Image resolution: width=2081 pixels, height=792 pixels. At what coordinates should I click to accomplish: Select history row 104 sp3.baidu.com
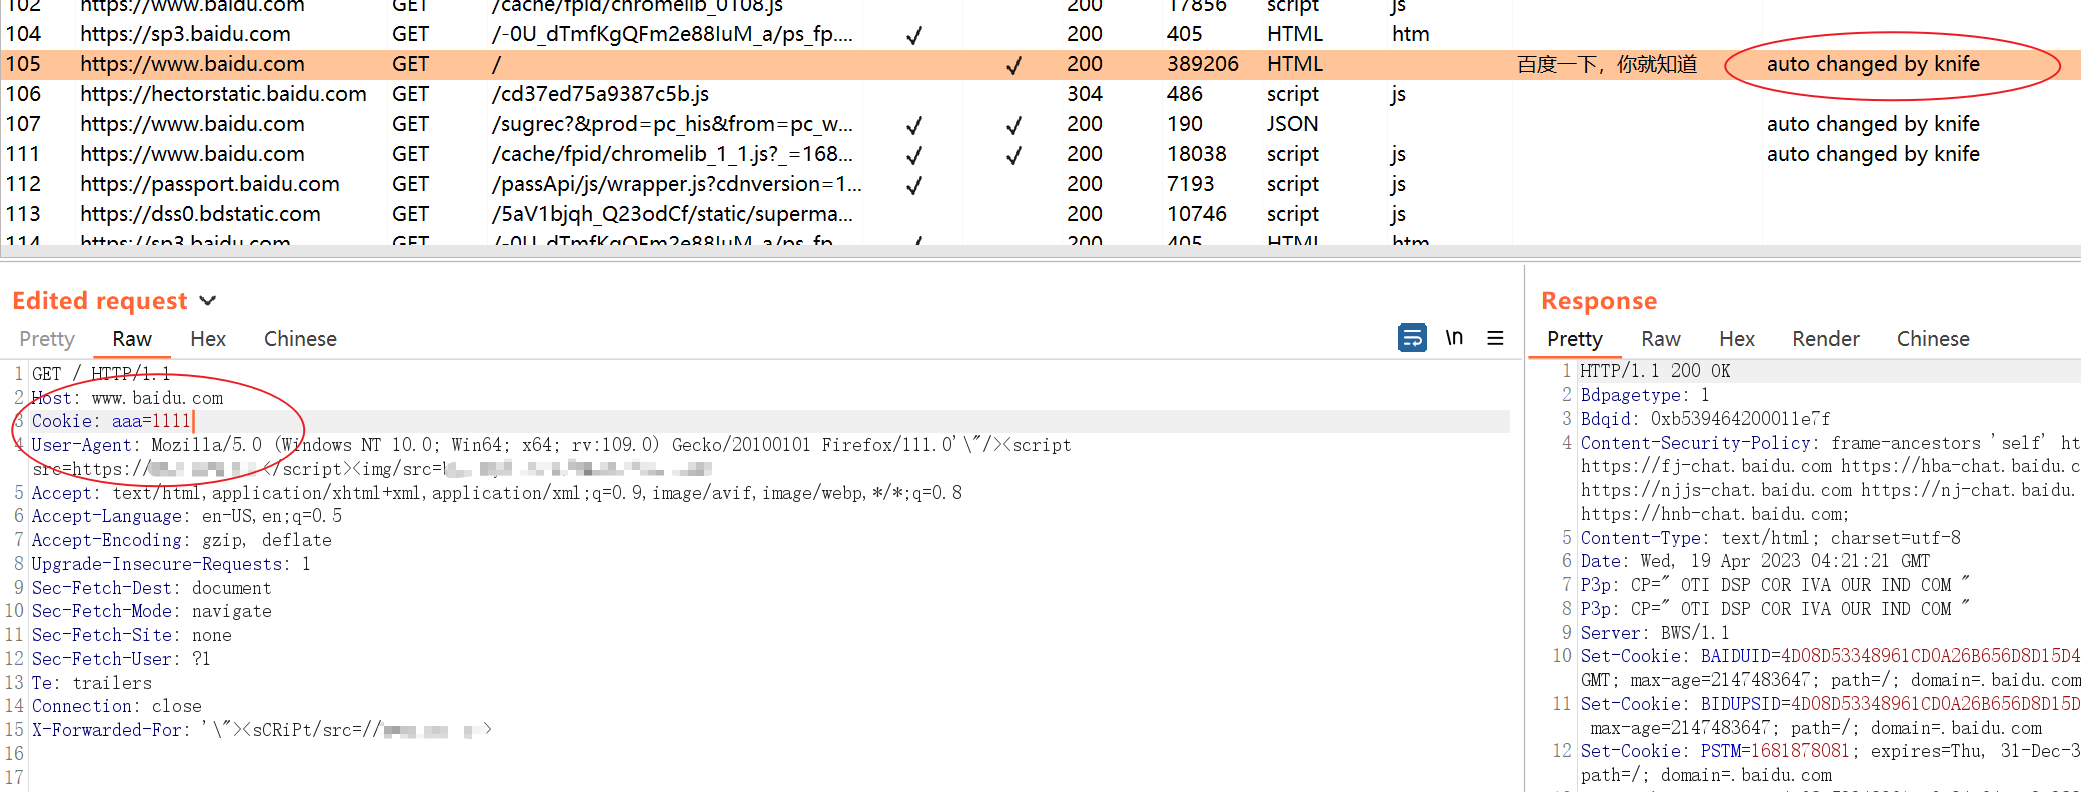[x=1040, y=34]
